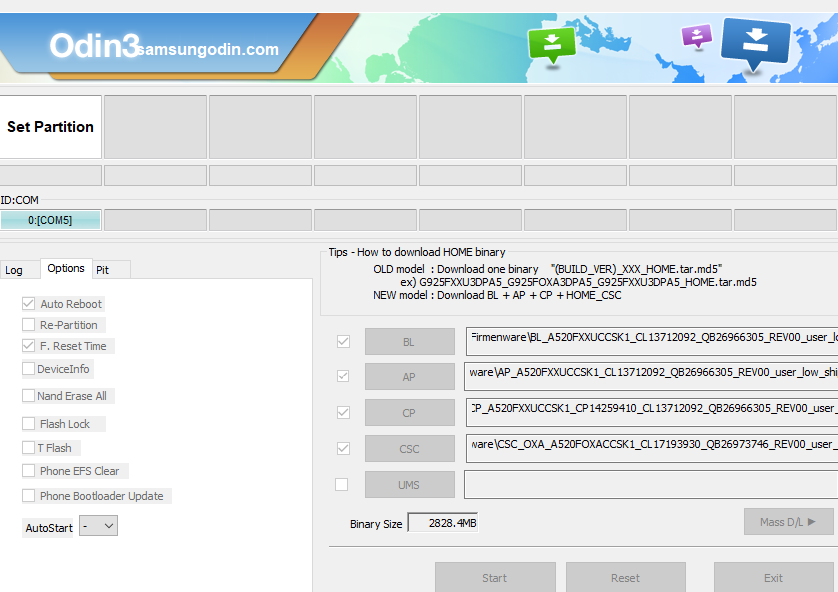This screenshot has height=592, width=838.
Task: Uncheck the CSC file checkbox
Action: 343,448
